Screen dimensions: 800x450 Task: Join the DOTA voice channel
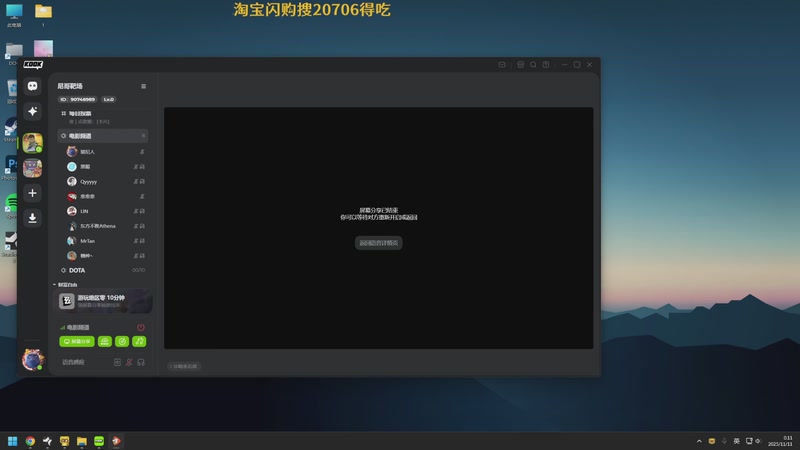pyautogui.click(x=103, y=270)
